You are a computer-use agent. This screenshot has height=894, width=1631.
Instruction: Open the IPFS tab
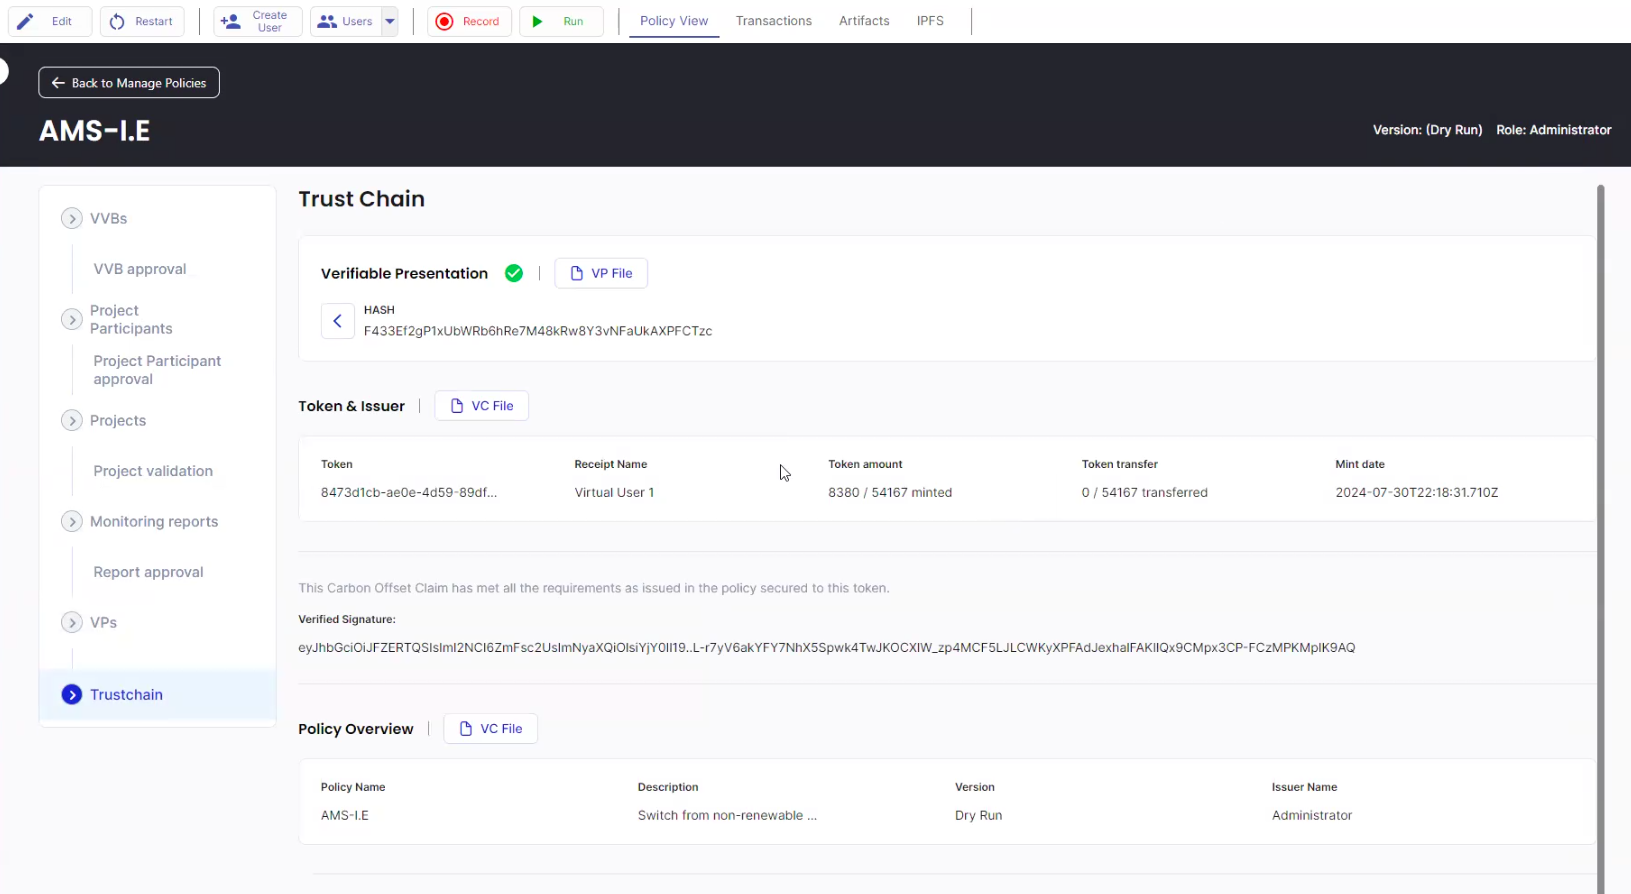930,21
